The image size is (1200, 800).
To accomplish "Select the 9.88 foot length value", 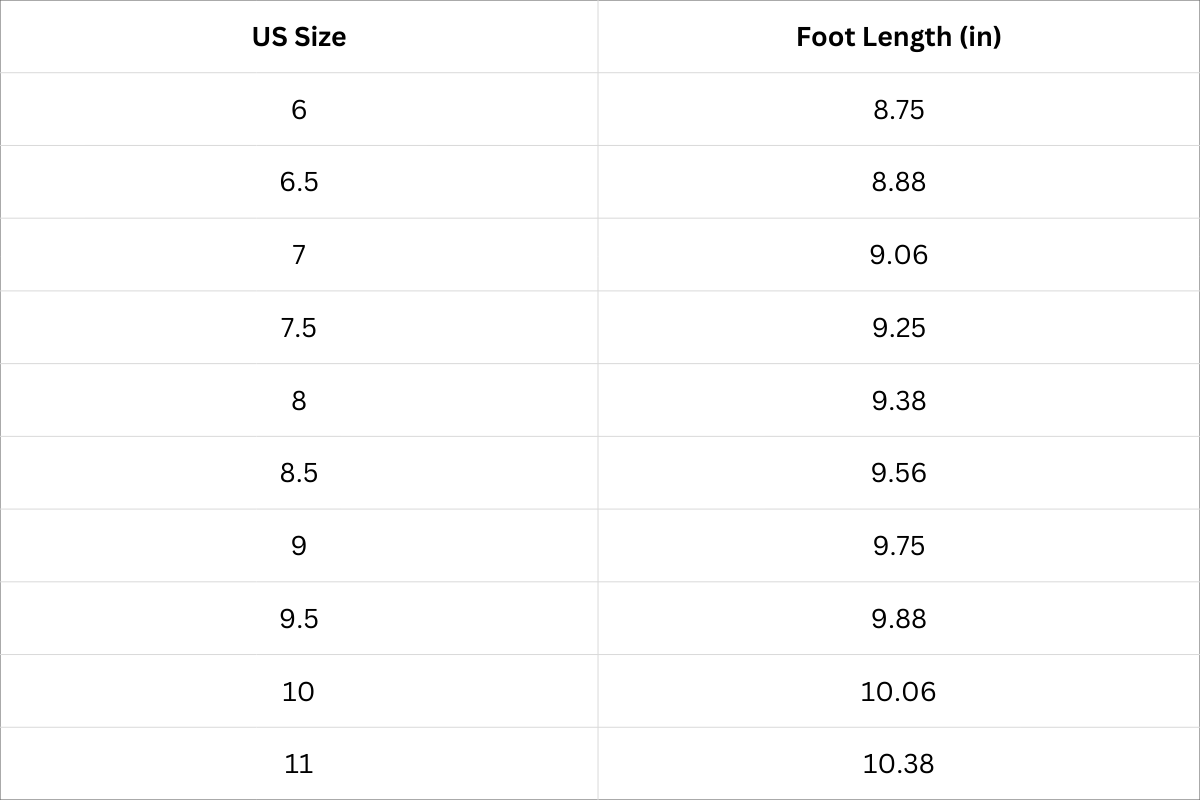I will [x=898, y=619].
